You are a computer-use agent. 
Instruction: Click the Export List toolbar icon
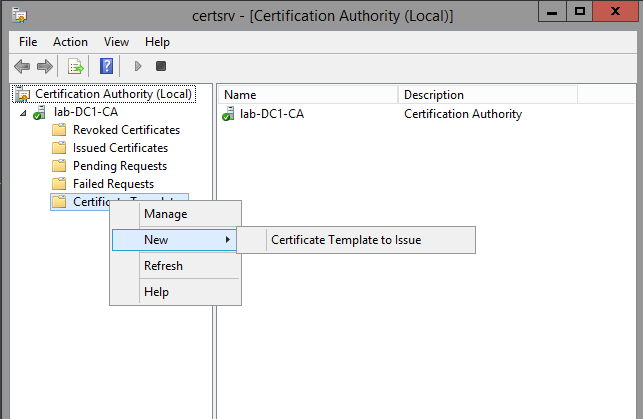click(75, 66)
